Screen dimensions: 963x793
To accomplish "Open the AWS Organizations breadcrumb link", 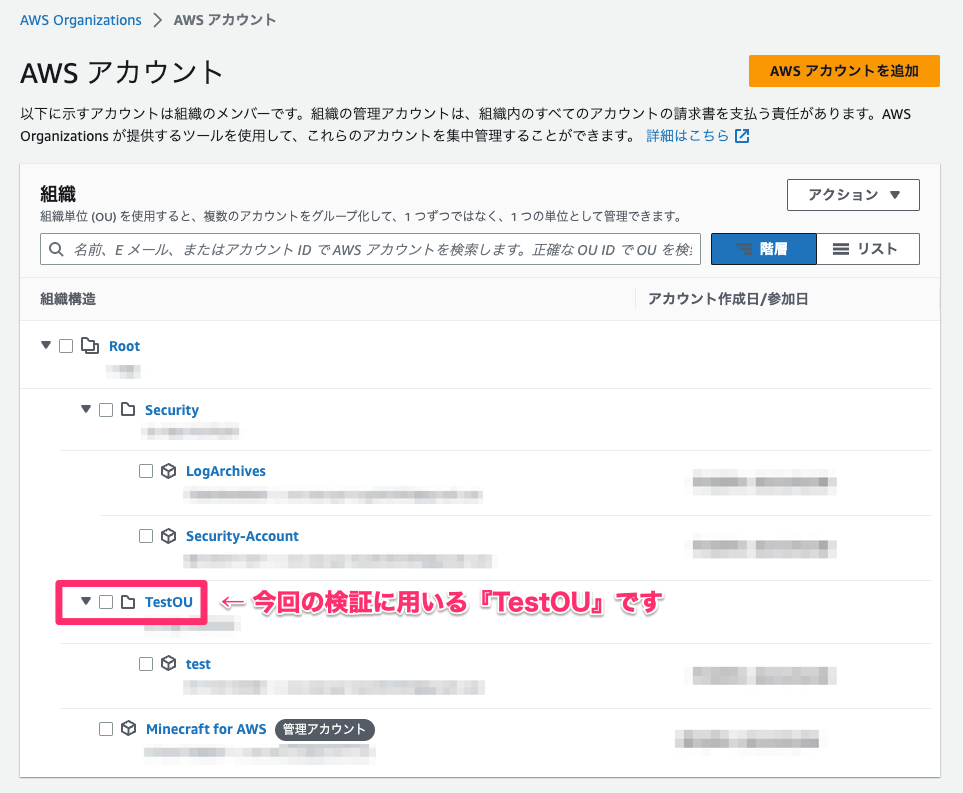I will 80,20.
